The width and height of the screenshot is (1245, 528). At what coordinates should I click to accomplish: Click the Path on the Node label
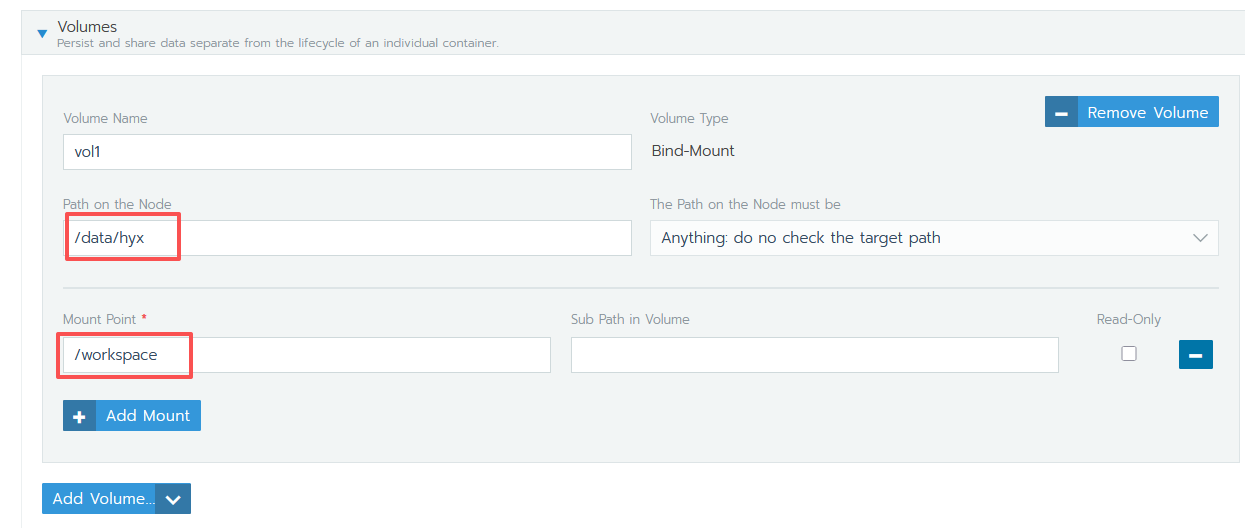click(117, 204)
